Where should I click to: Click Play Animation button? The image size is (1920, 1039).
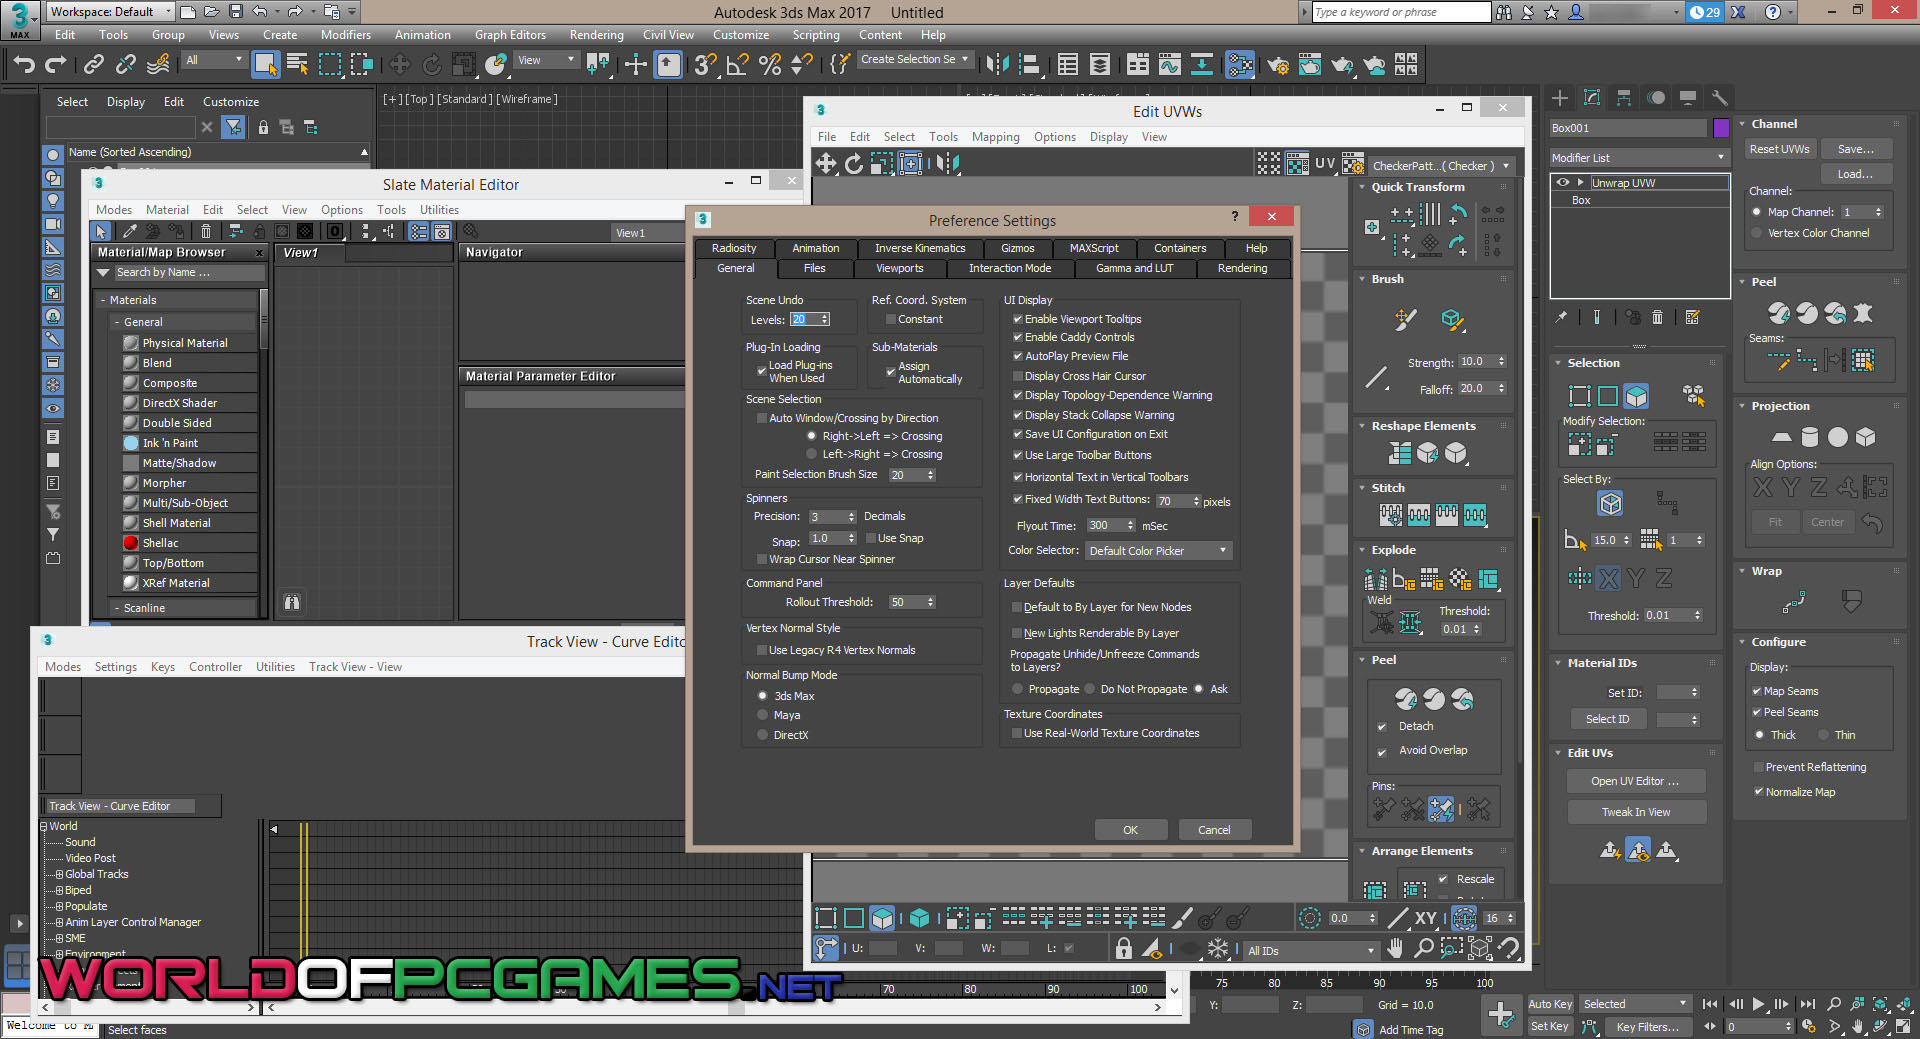[1758, 1004]
